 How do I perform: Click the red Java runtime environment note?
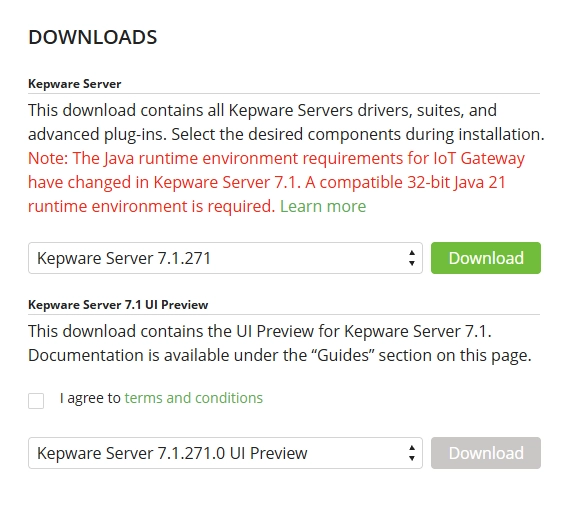point(276,182)
